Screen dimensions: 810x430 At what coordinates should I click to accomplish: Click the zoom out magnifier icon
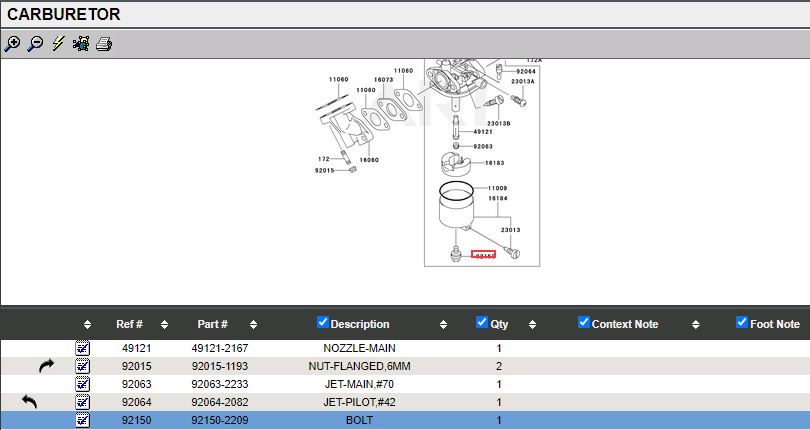click(x=35, y=44)
